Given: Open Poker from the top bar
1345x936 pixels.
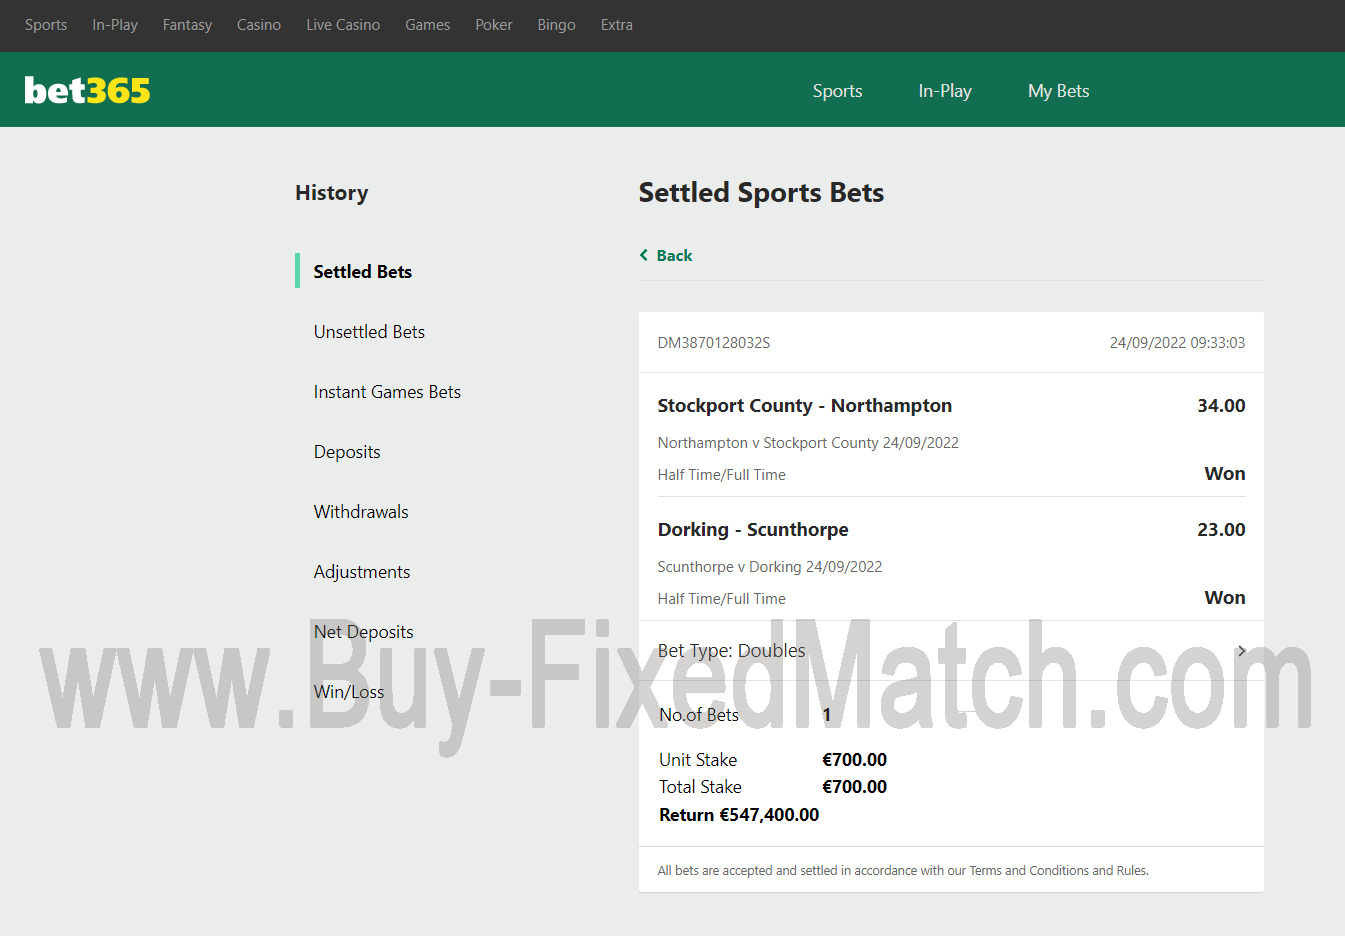Looking at the screenshot, I should coord(493,25).
